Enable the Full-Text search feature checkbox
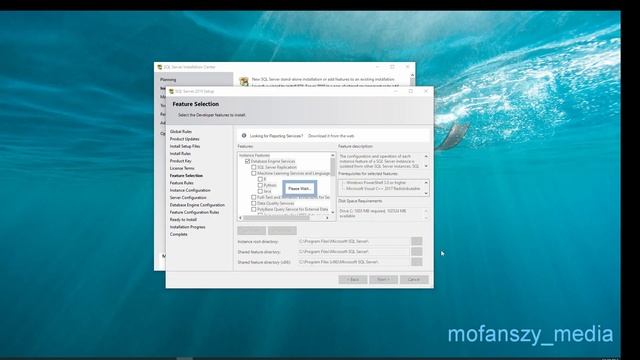This screenshot has height=360, width=640. [x=254, y=197]
